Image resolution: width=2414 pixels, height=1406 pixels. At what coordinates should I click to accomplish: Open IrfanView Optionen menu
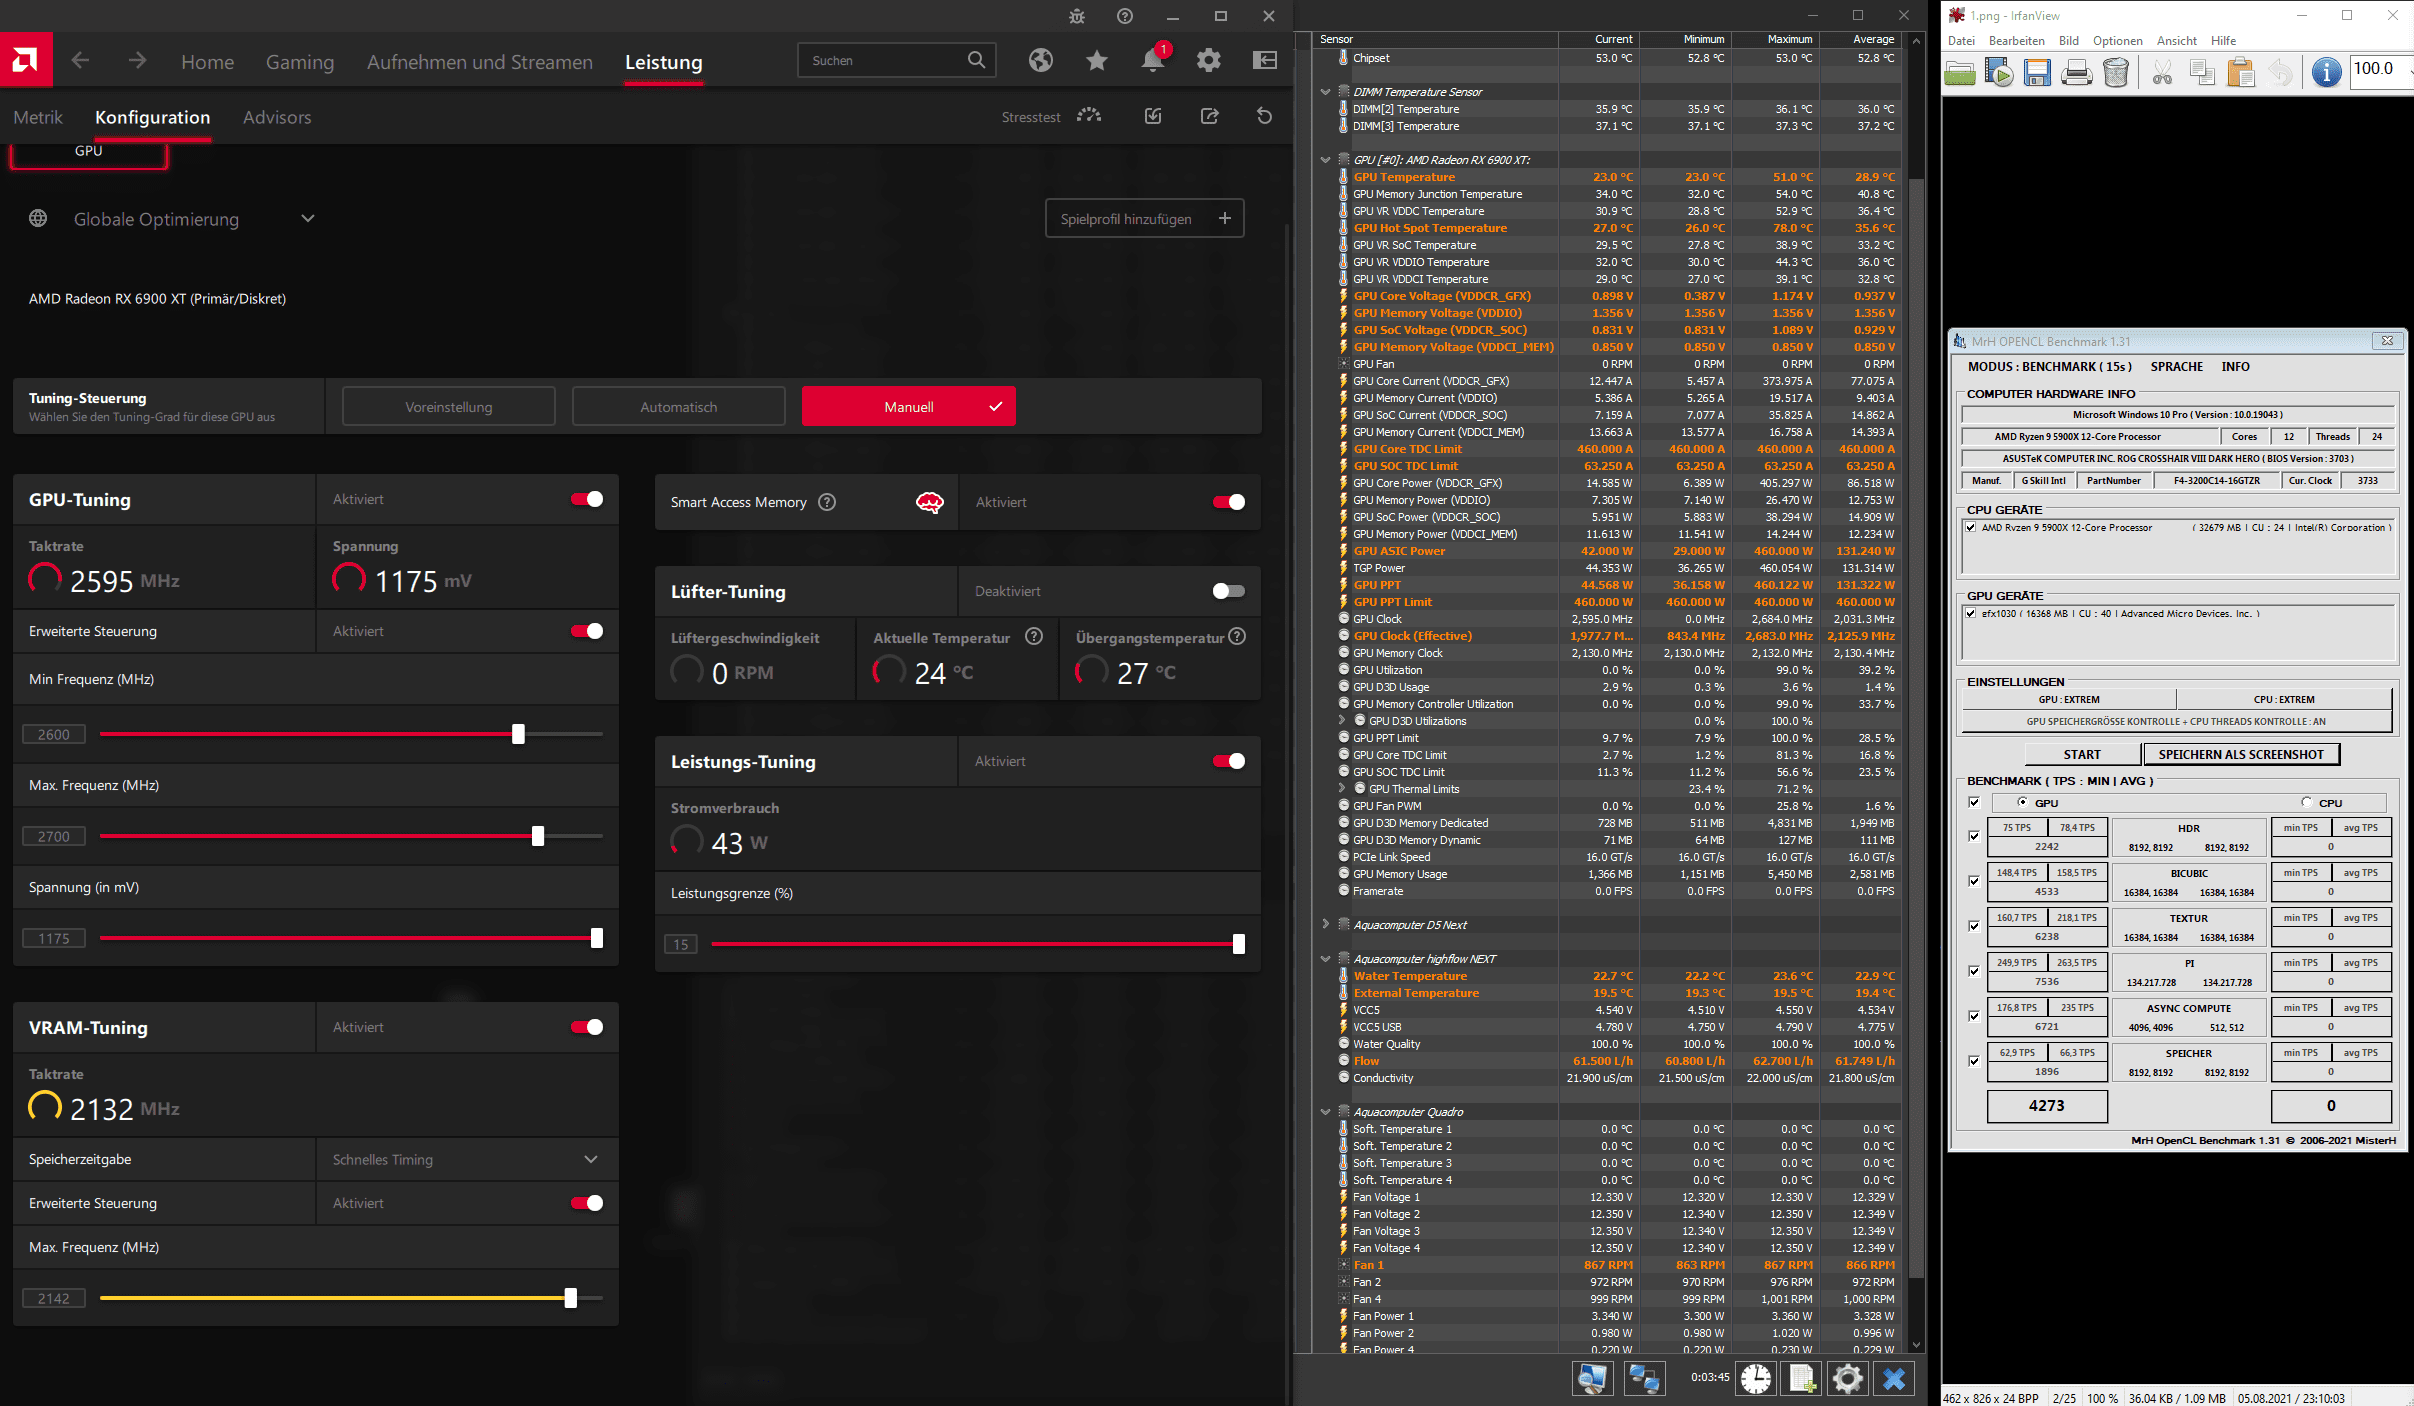click(2118, 41)
